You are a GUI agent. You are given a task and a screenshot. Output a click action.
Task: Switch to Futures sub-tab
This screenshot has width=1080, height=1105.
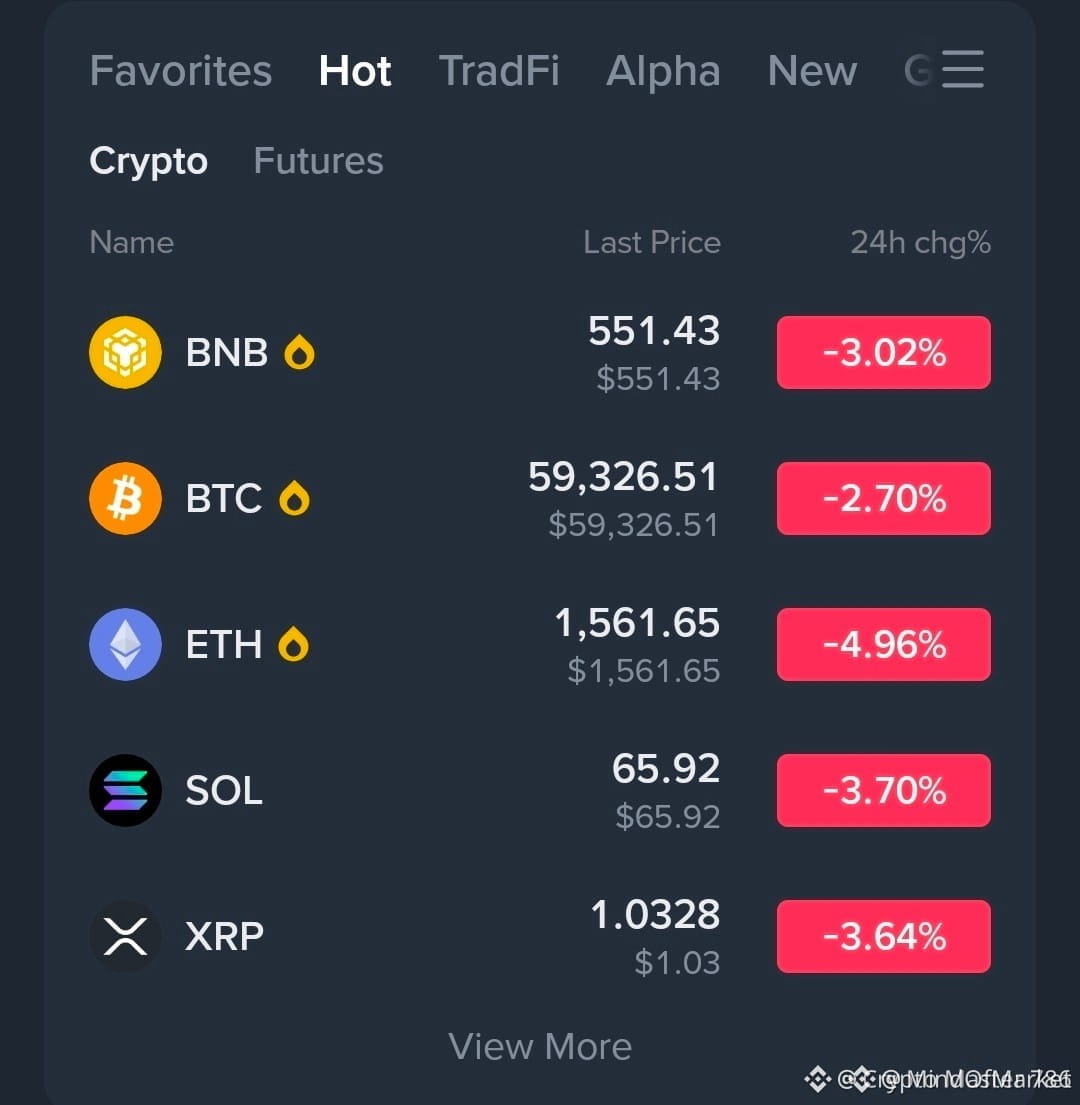point(318,161)
